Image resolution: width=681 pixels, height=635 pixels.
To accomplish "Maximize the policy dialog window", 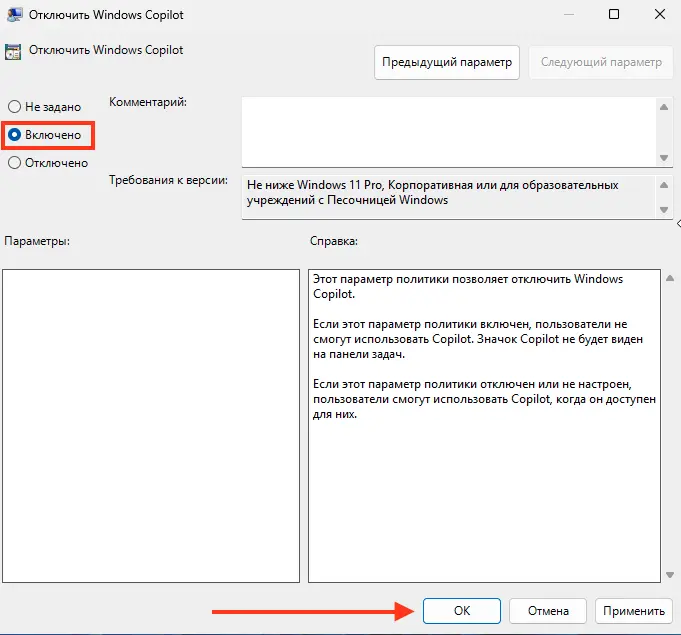I will [614, 14].
